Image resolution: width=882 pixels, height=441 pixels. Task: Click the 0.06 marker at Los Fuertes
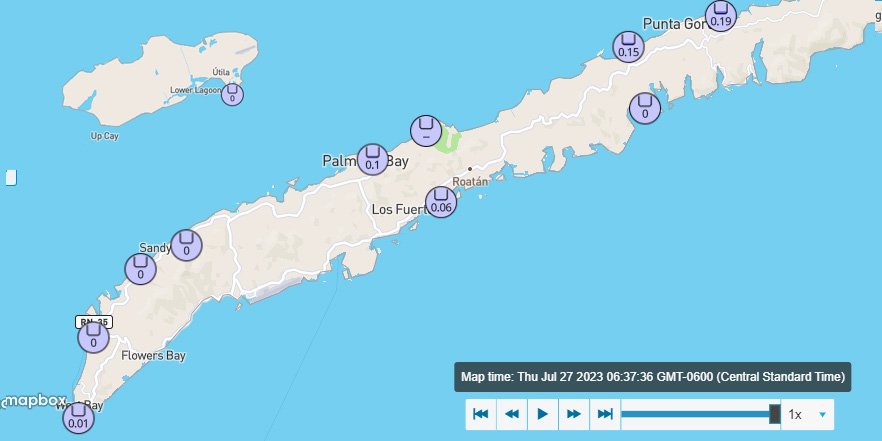440,203
